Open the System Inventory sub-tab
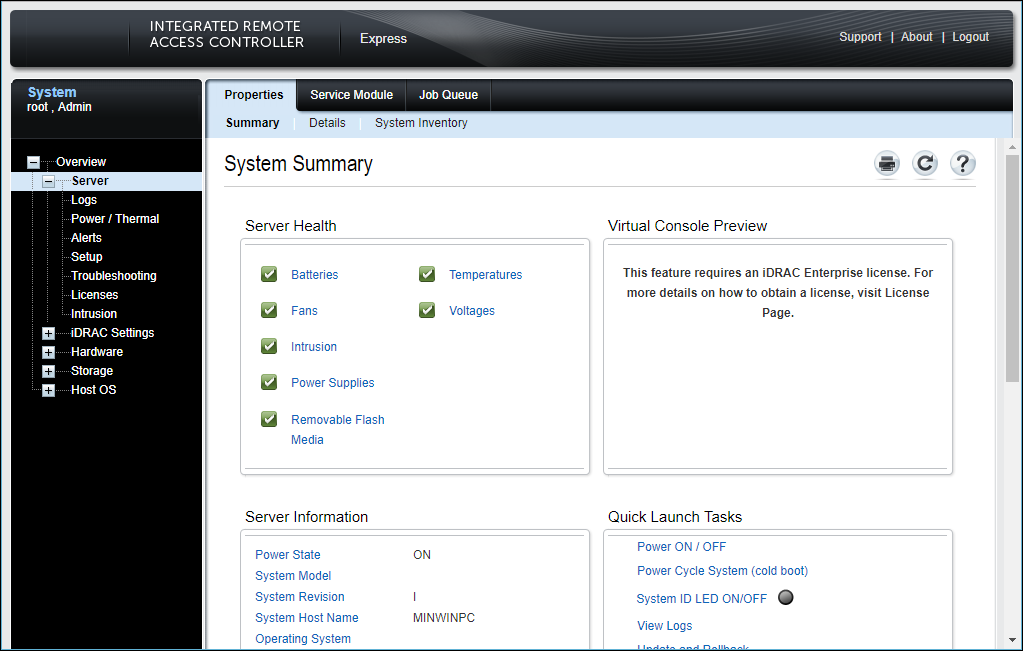1023x651 pixels. (x=421, y=123)
